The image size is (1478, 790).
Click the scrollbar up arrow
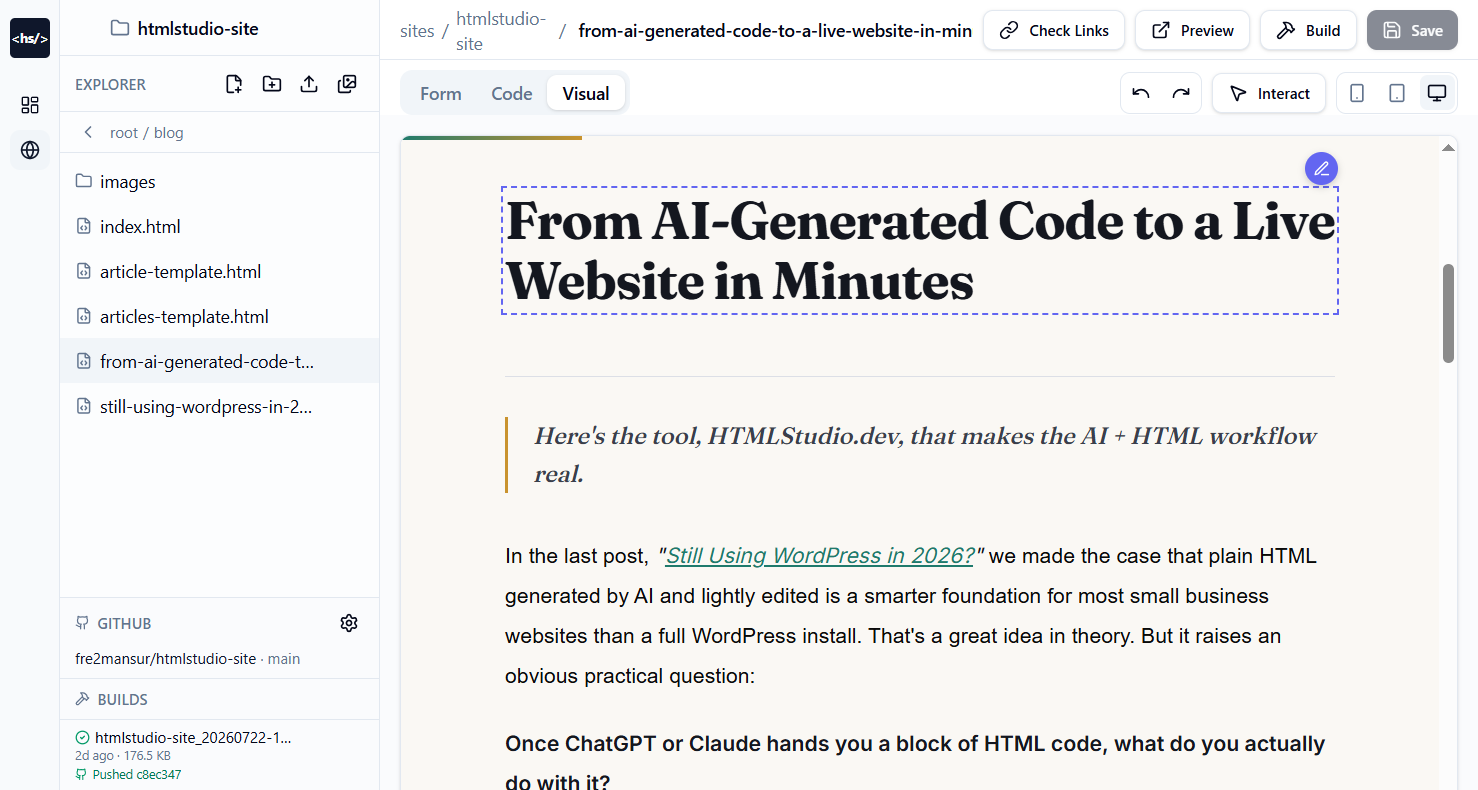1448,148
